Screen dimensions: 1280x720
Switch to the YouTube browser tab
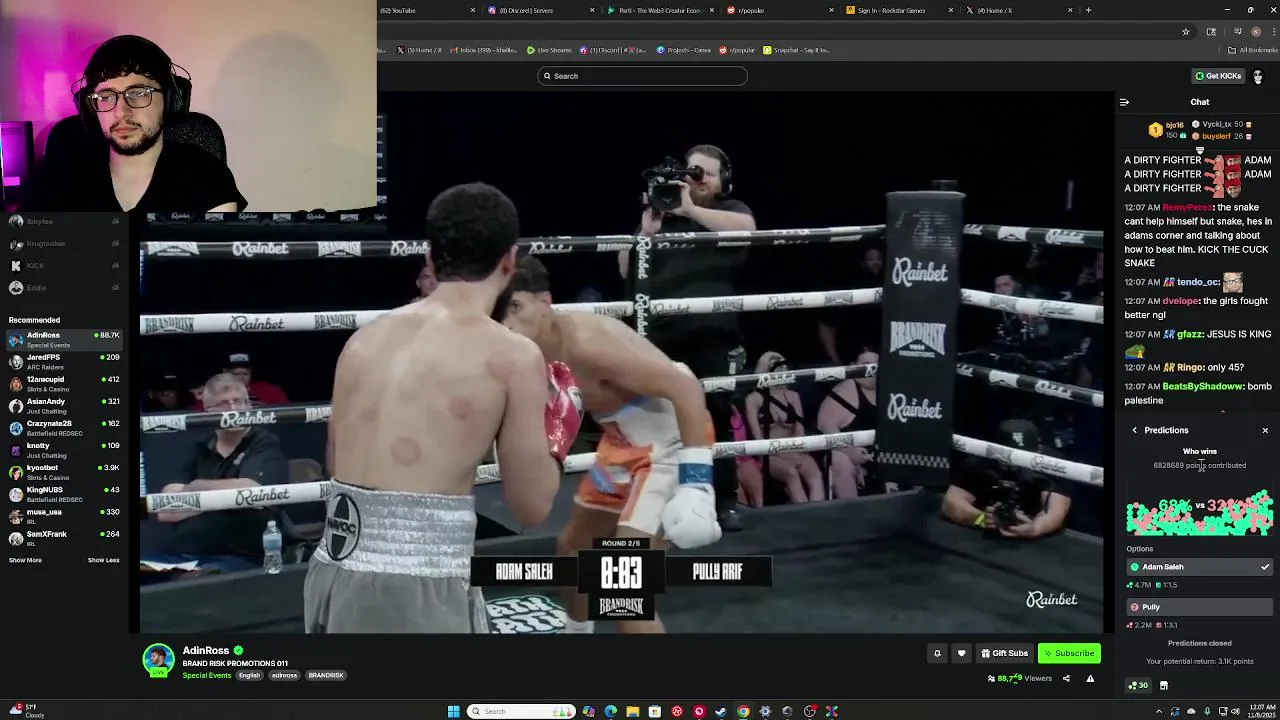click(x=428, y=10)
